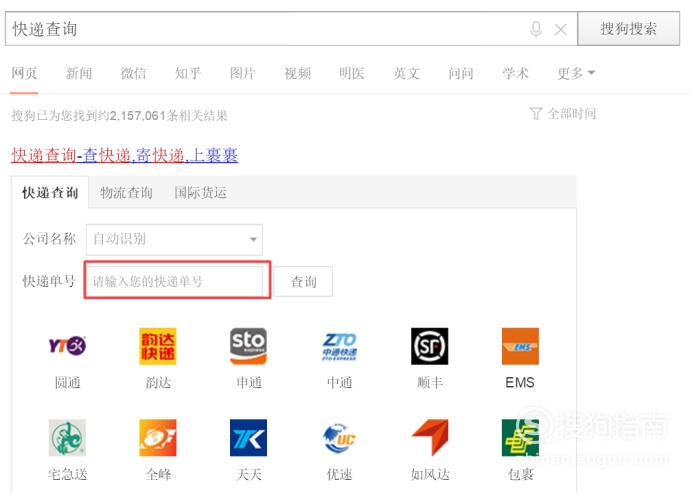The width and height of the screenshot is (692, 493).
Task: Click the 如风达 text label
Action: [430, 474]
